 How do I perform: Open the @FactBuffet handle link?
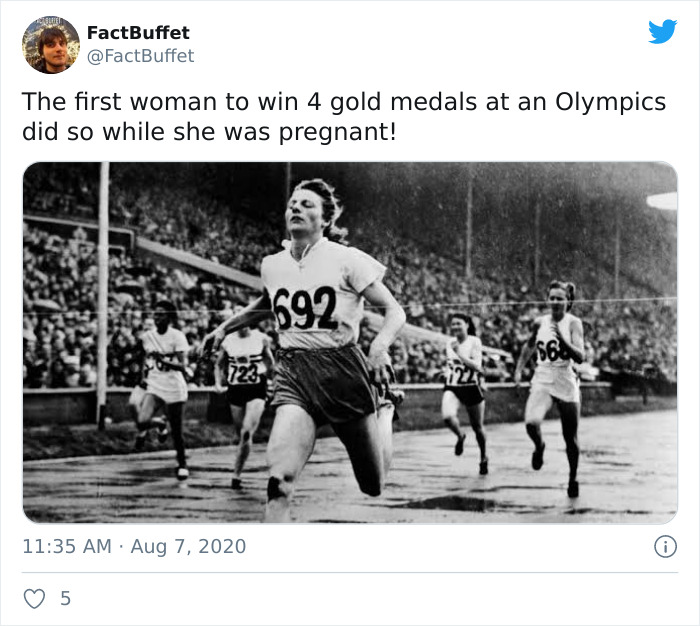click(x=140, y=56)
